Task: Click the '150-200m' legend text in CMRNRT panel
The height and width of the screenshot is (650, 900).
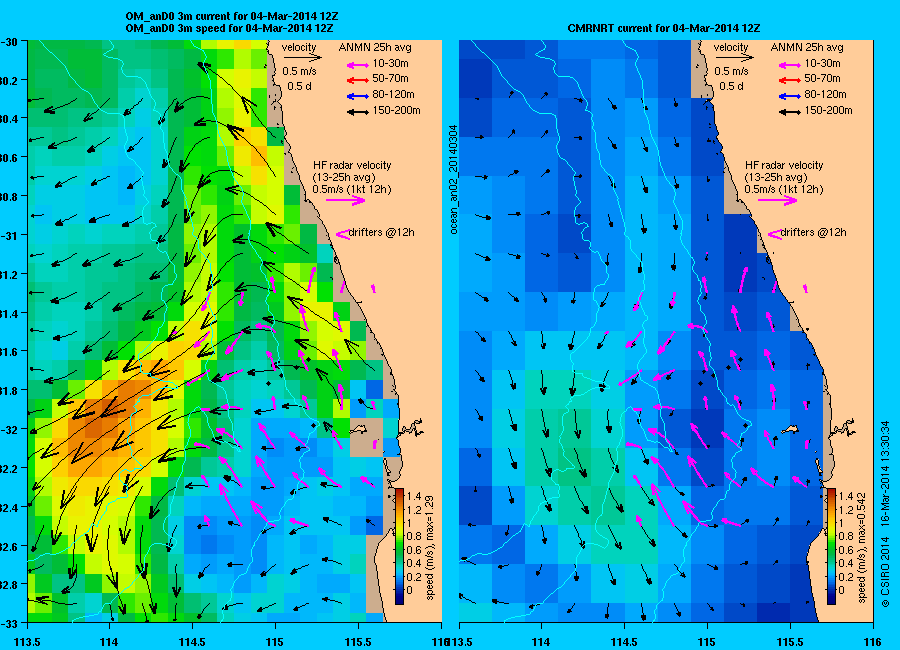Action: tap(828, 111)
